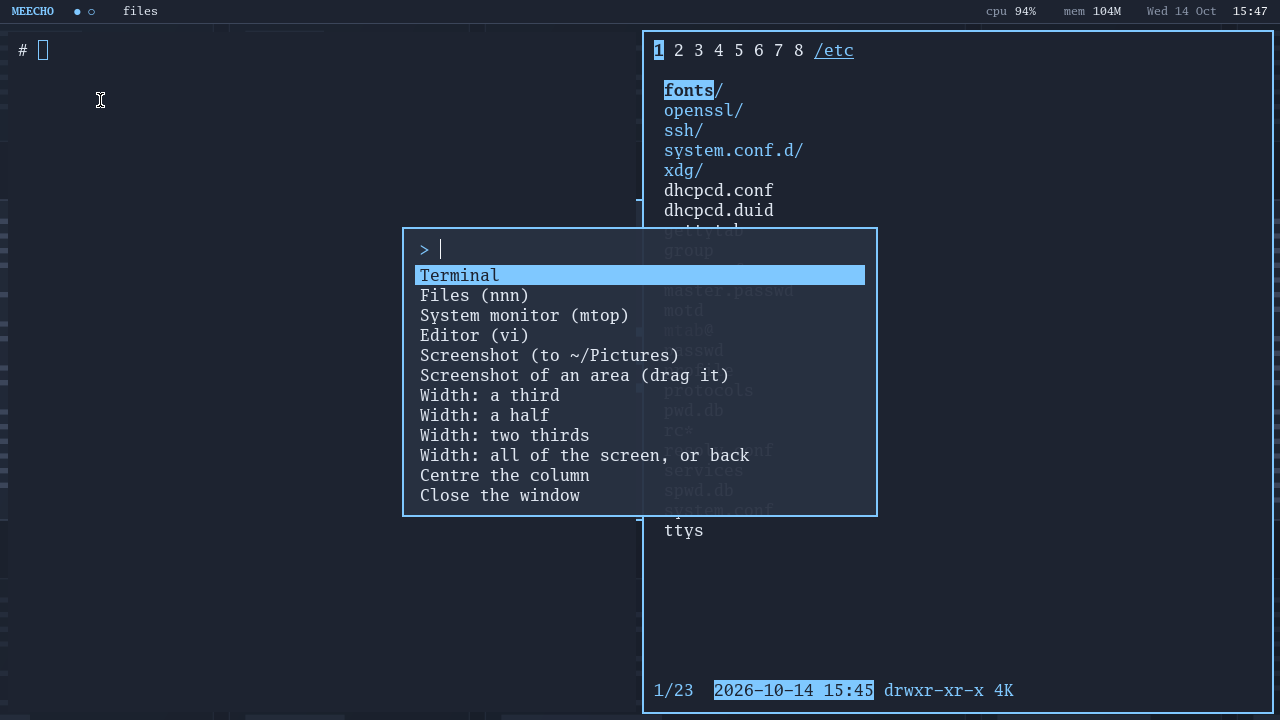Choose Width: a half
The width and height of the screenshot is (1280, 720).
click(640, 416)
